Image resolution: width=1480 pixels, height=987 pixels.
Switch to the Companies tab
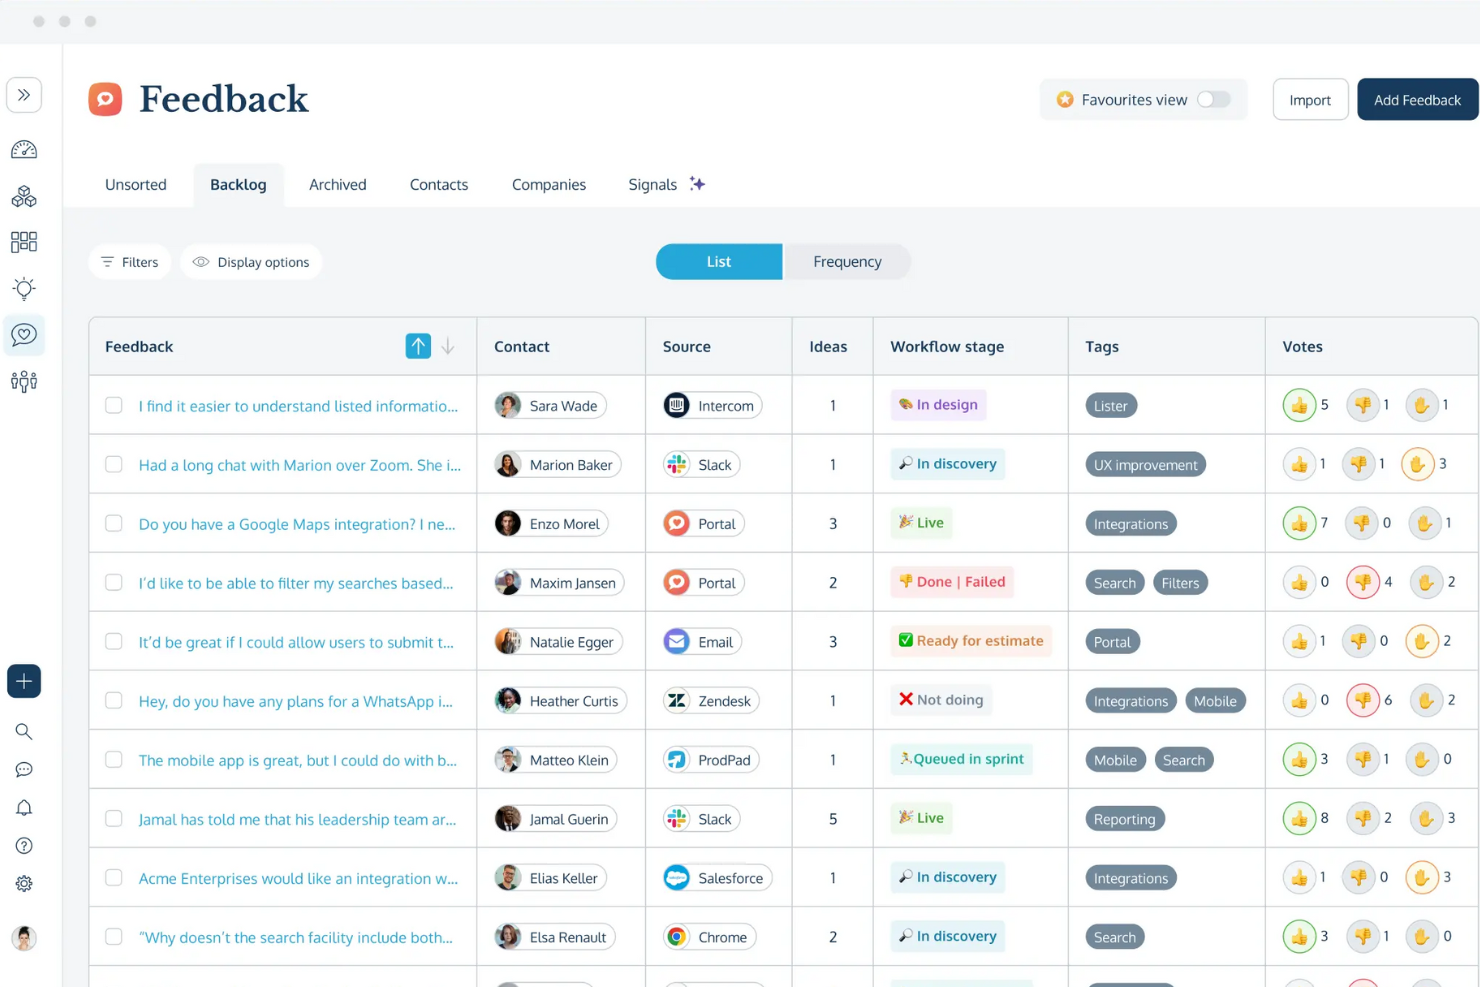point(549,185)
